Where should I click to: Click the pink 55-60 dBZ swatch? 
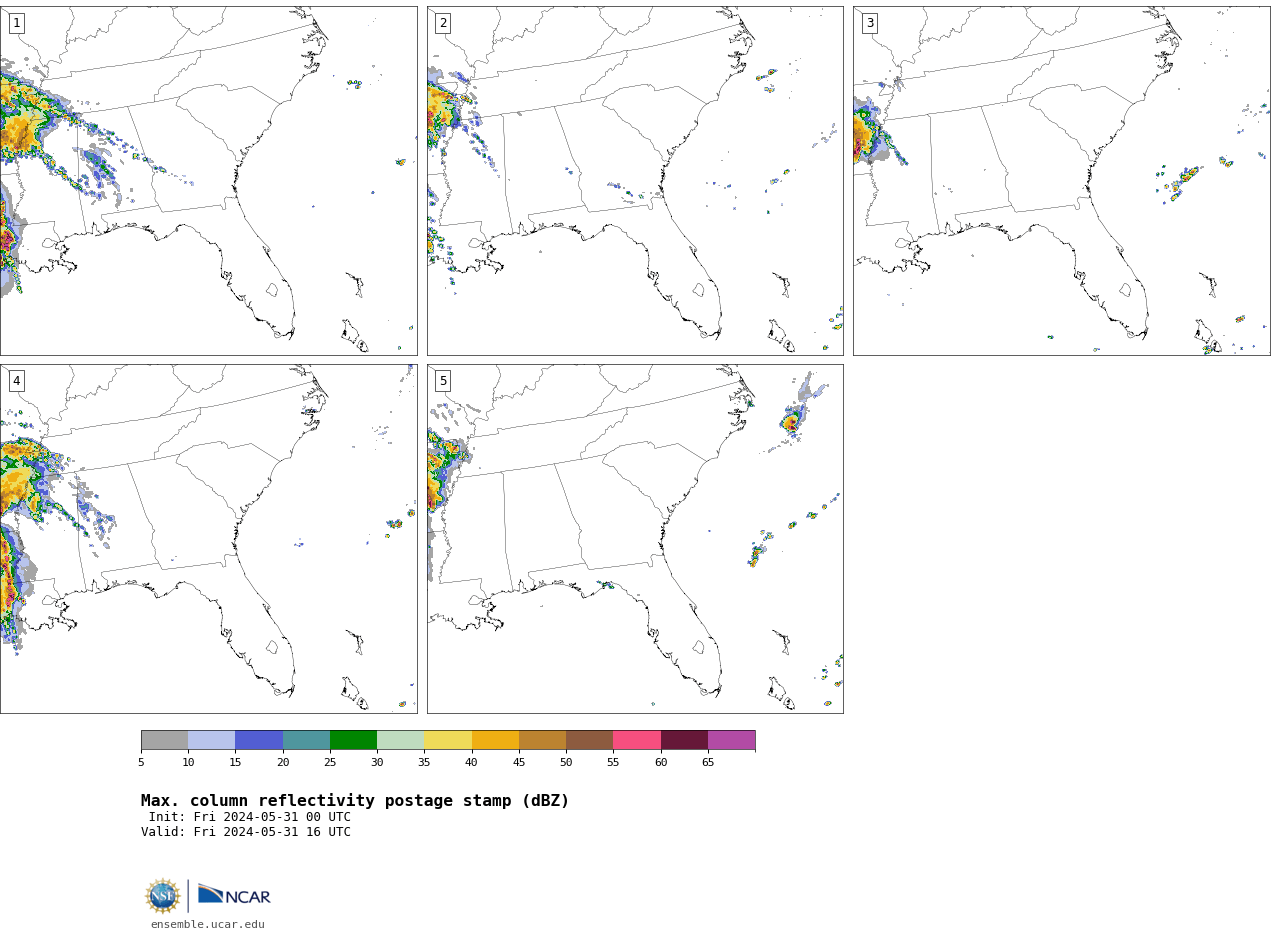(637, 740)
